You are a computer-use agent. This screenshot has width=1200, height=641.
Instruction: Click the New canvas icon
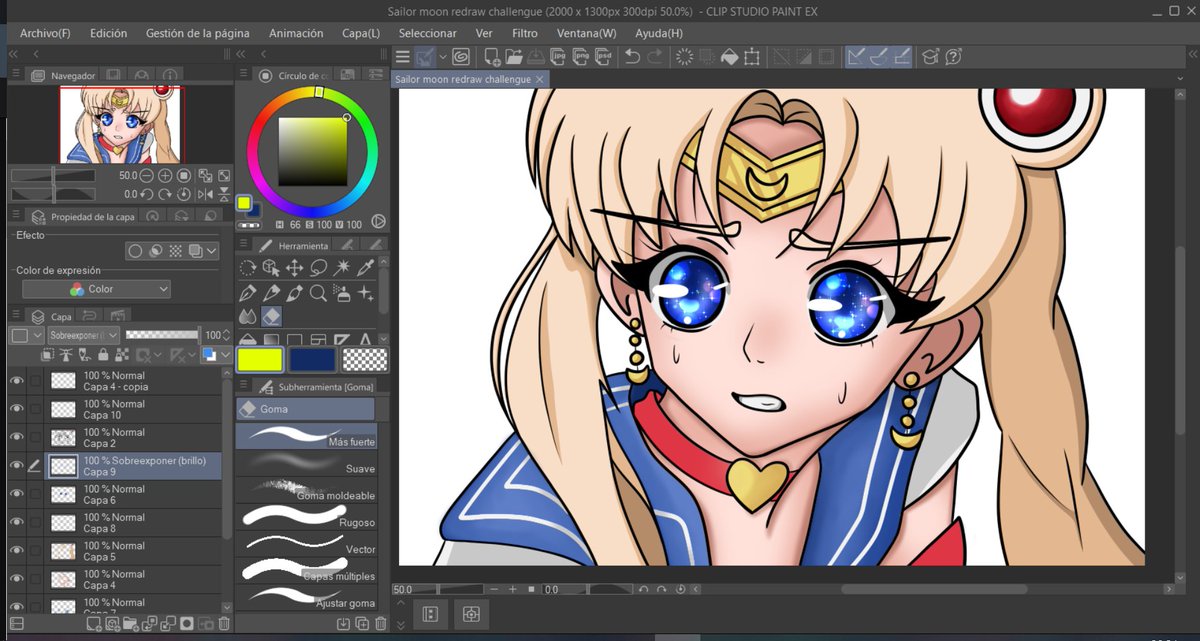(492, 57)
